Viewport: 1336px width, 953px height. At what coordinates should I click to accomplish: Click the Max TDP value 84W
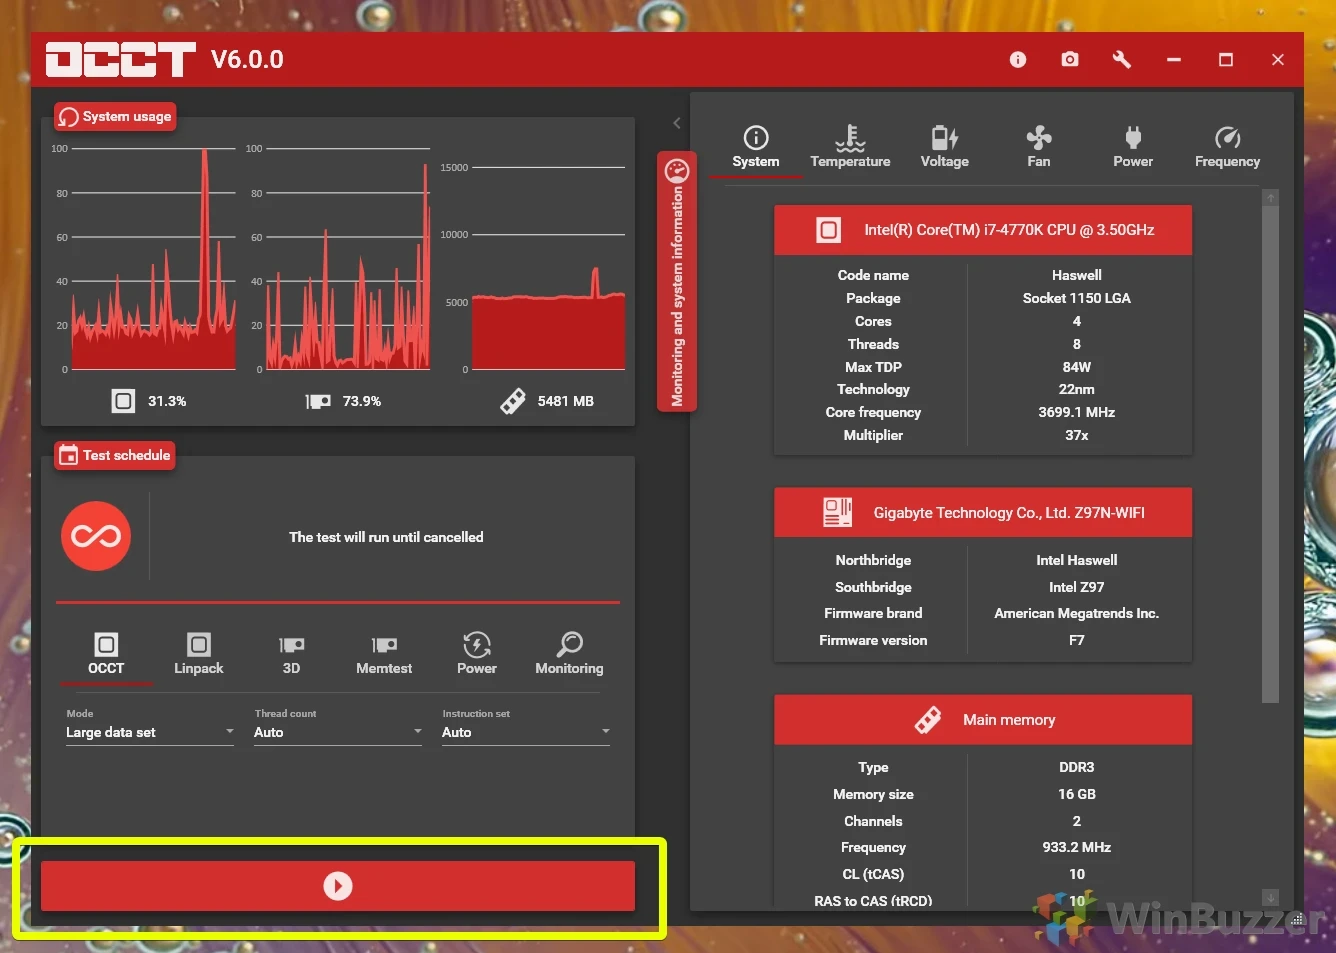point(1077,367)
